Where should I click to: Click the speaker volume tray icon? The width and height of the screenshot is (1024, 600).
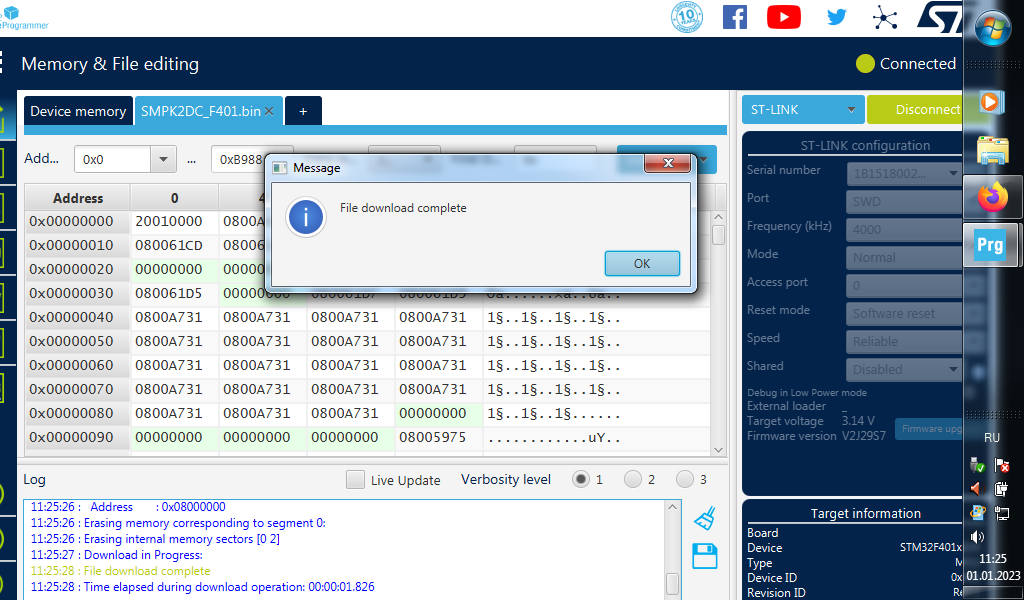[978, 537]
